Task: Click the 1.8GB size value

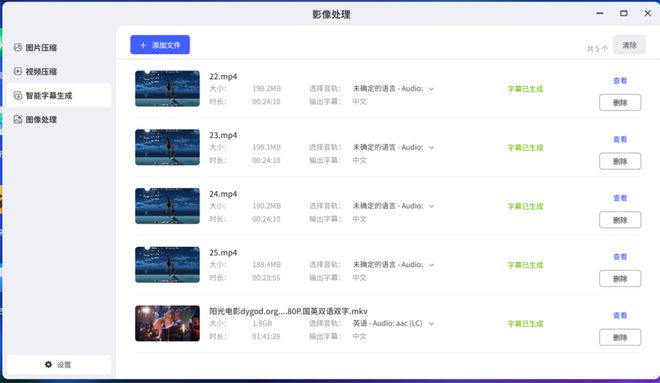Action: (262, 323)
